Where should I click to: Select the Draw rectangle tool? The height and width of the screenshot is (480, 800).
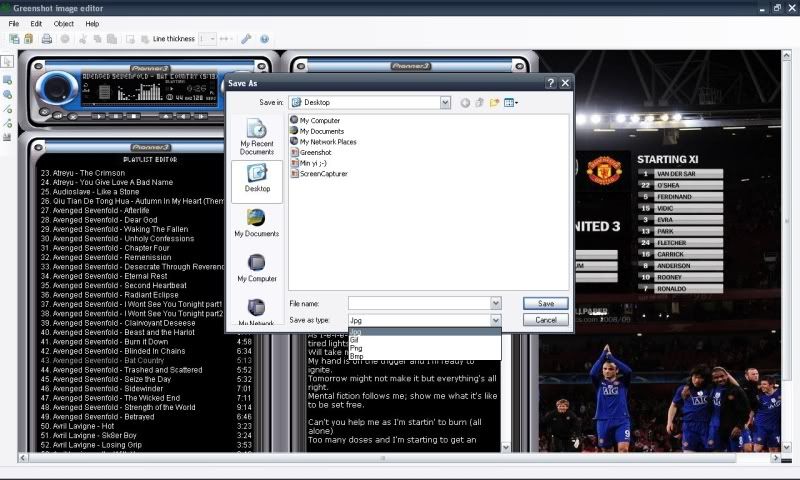pos(7,80)
